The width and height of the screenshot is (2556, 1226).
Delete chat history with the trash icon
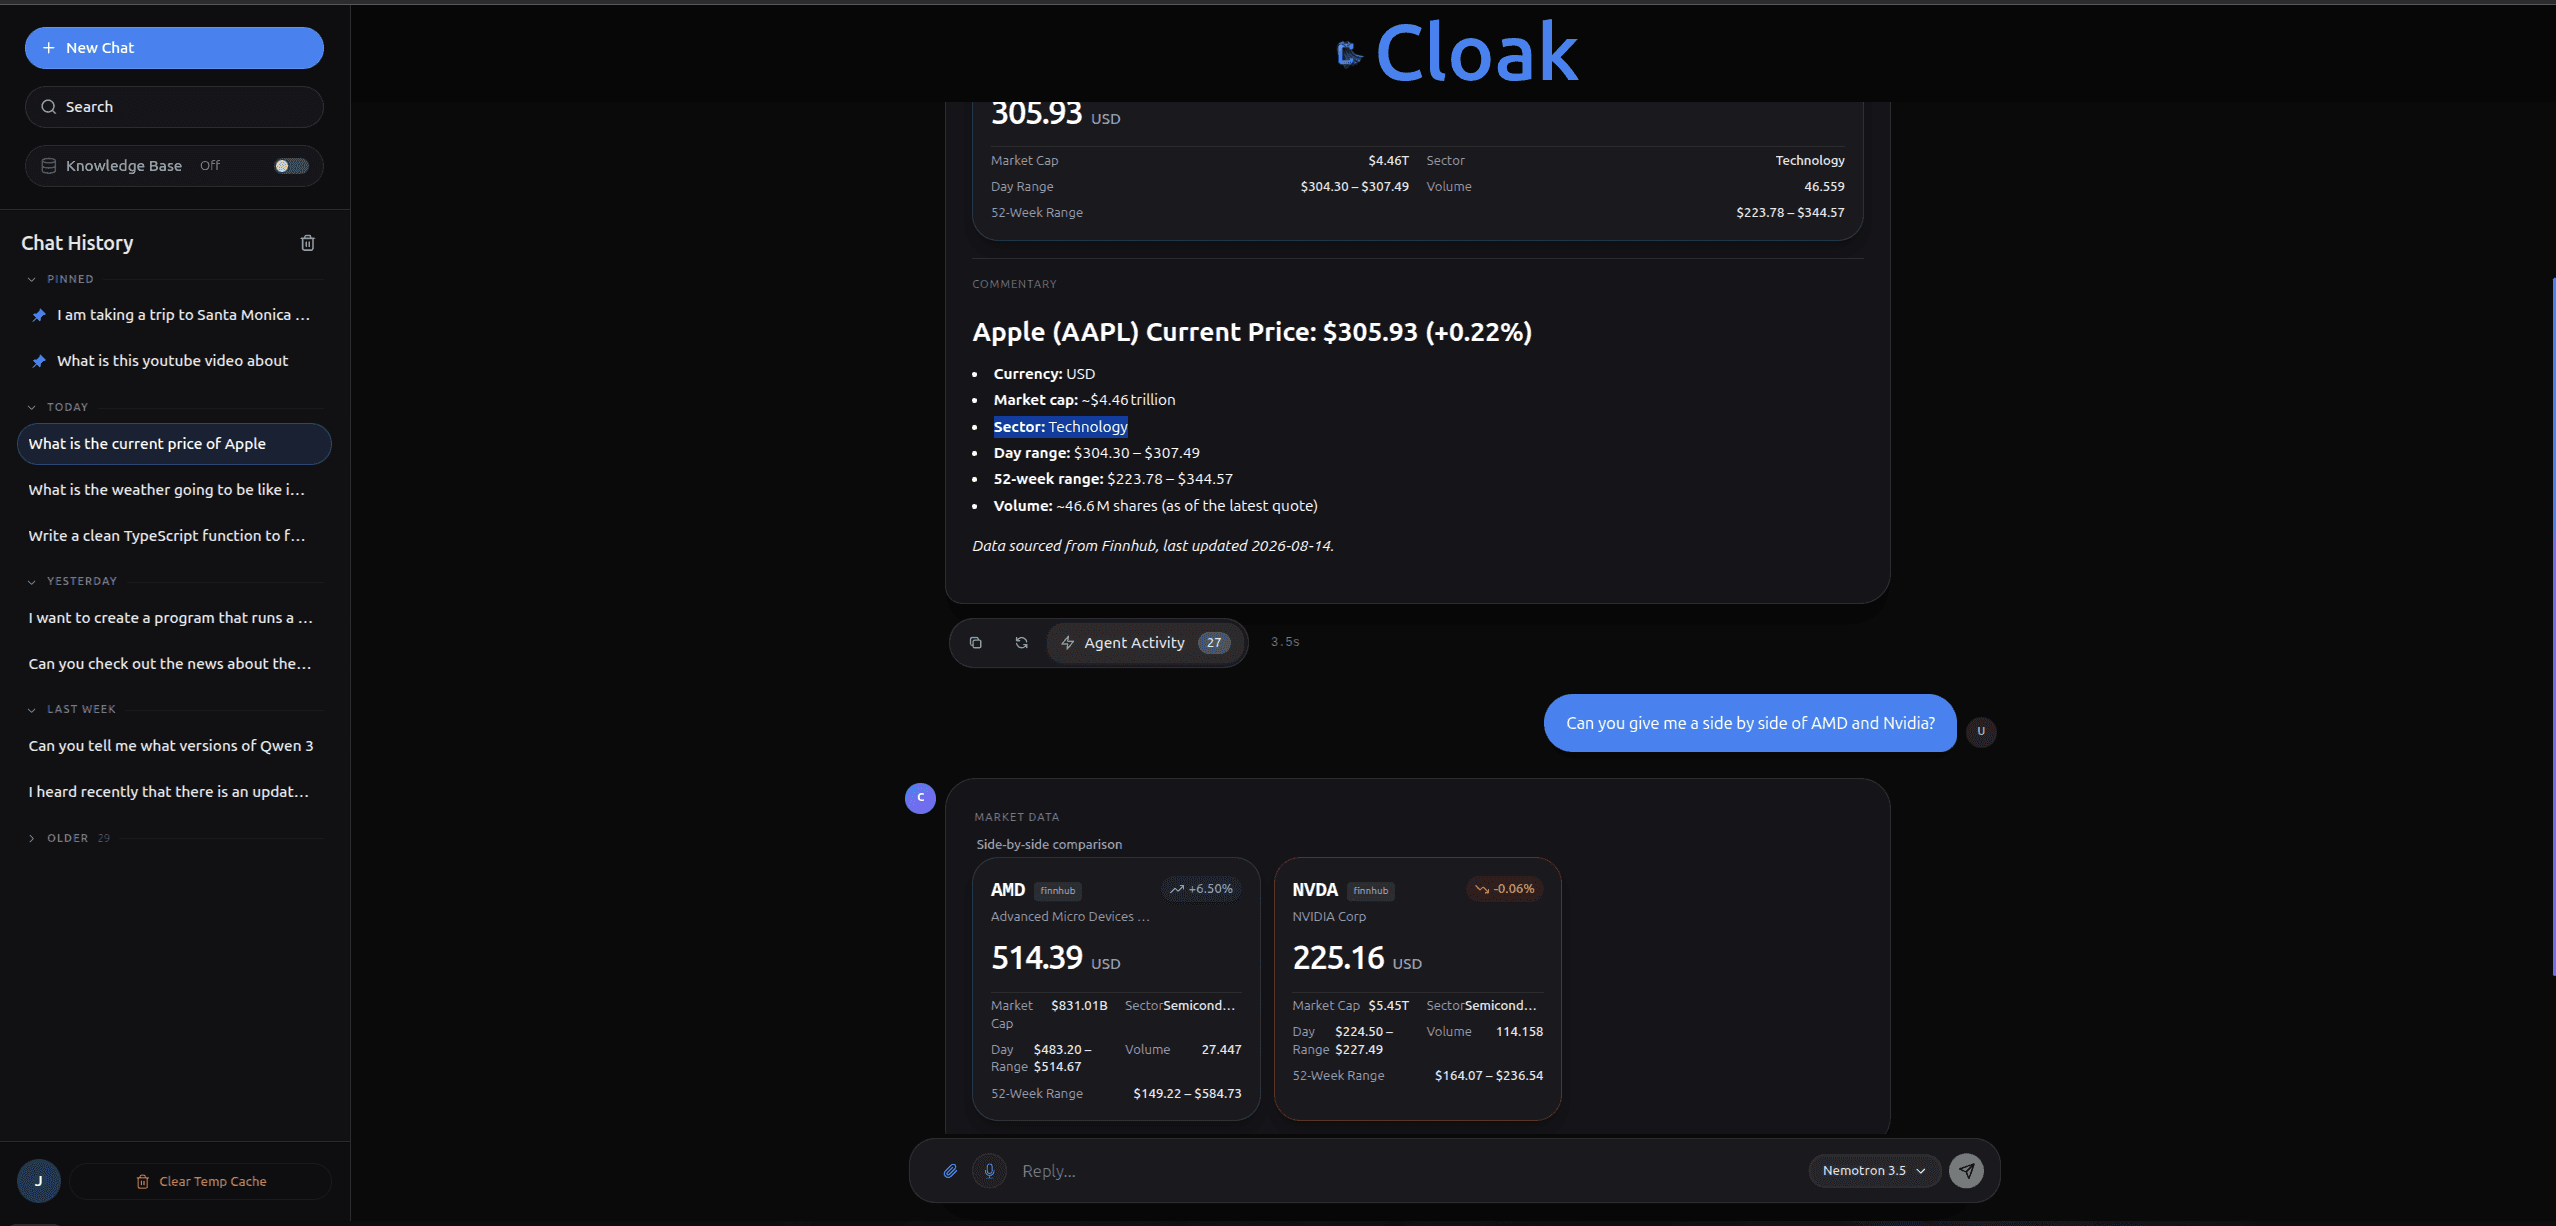tap(308, 243)
